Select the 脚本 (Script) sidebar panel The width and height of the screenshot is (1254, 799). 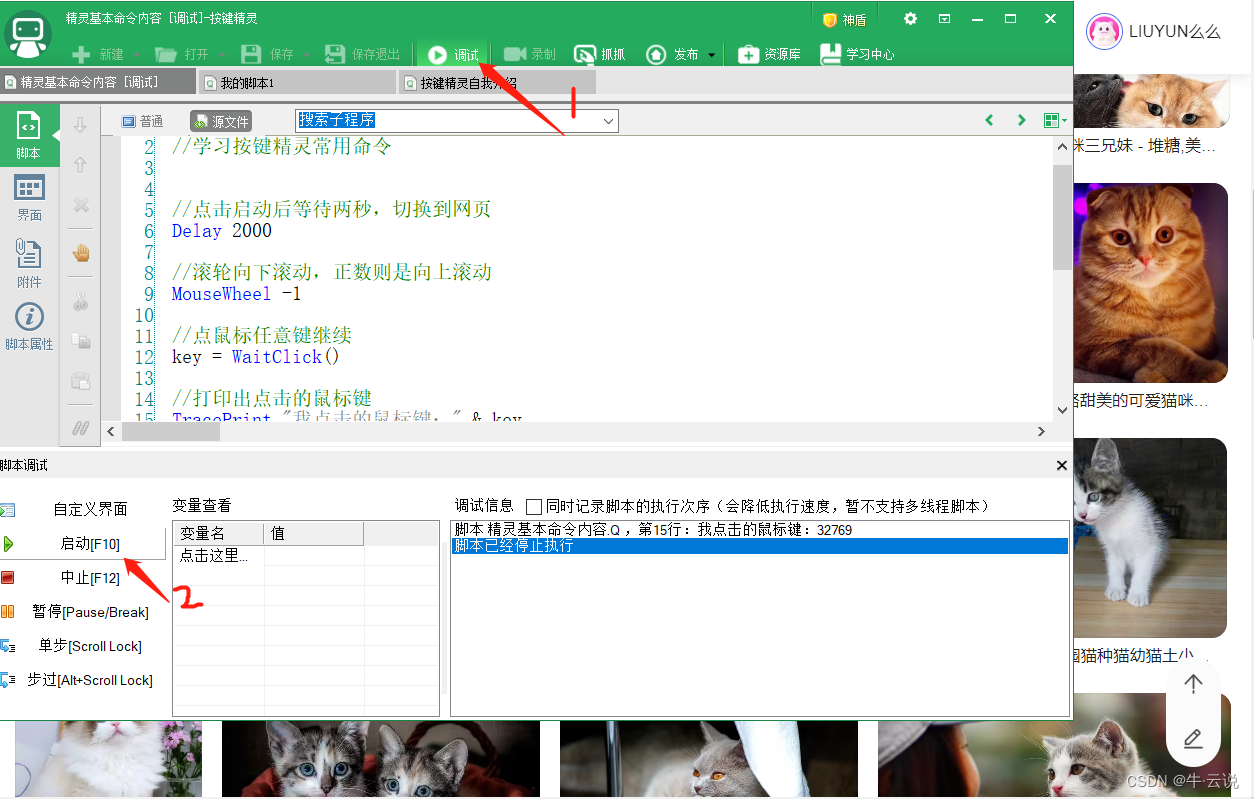pos(29,137)
